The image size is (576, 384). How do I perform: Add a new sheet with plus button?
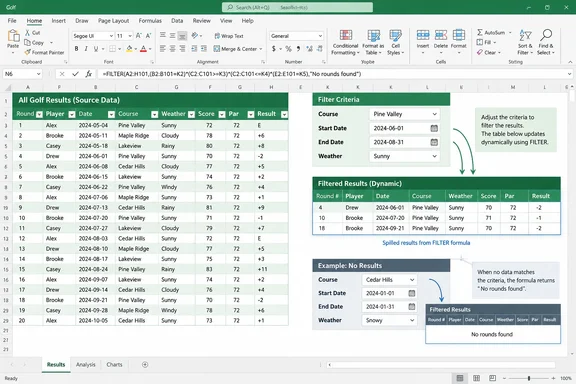click(x=145, y=365)
